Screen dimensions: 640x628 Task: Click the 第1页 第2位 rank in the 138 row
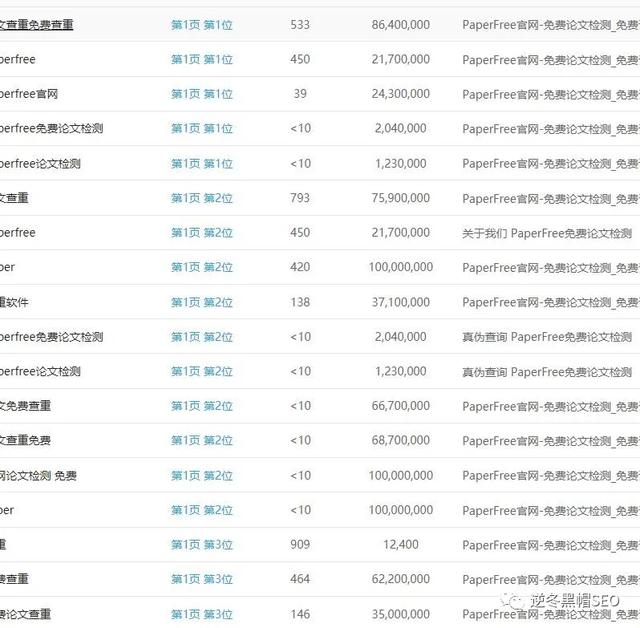(x=202, y=302)
